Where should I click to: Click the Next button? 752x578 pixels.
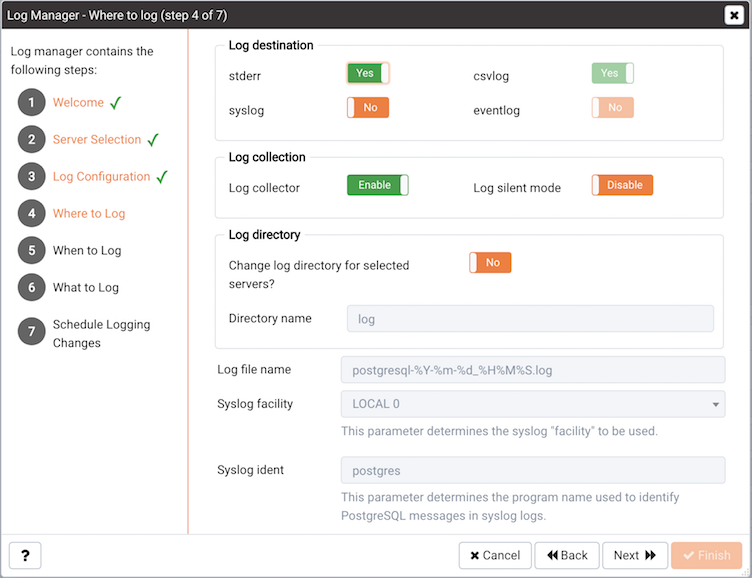tap(634, 555)
